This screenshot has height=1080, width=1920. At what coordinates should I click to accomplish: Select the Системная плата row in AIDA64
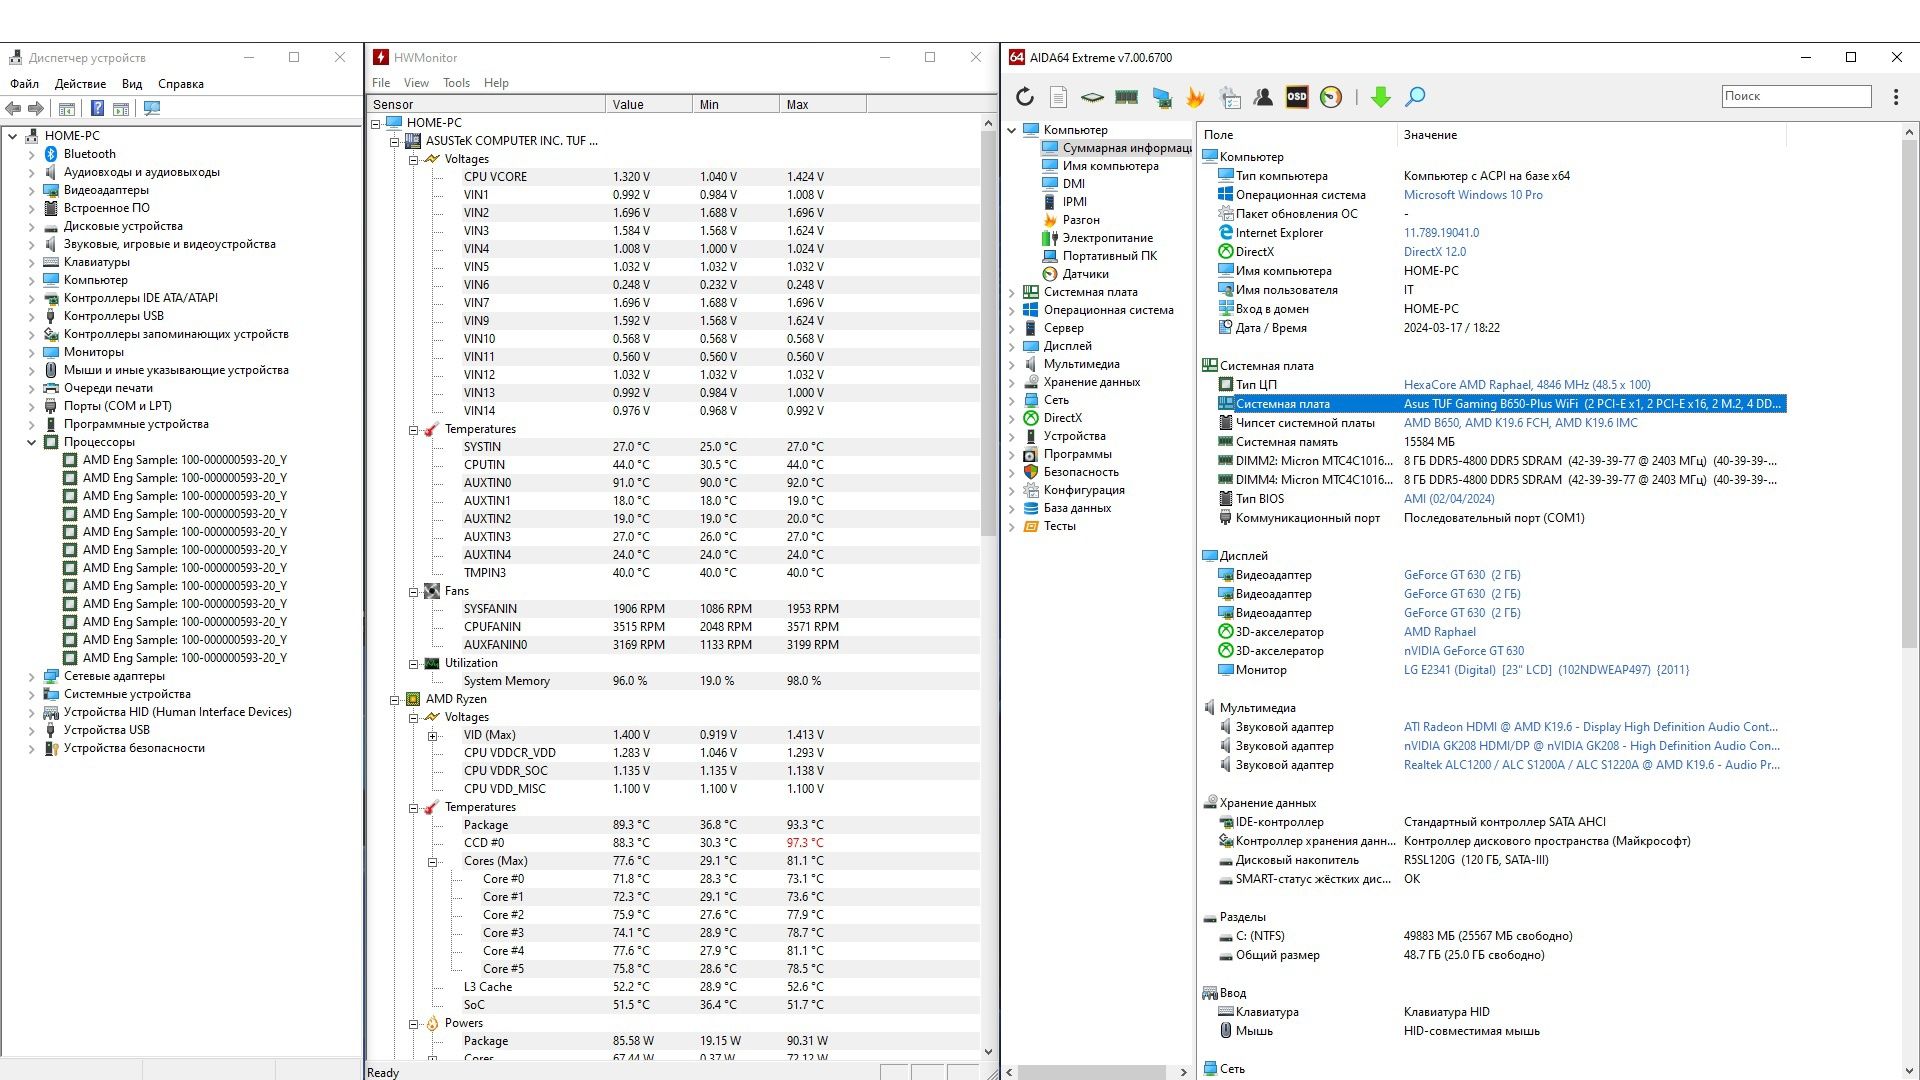coord(1494,404)
